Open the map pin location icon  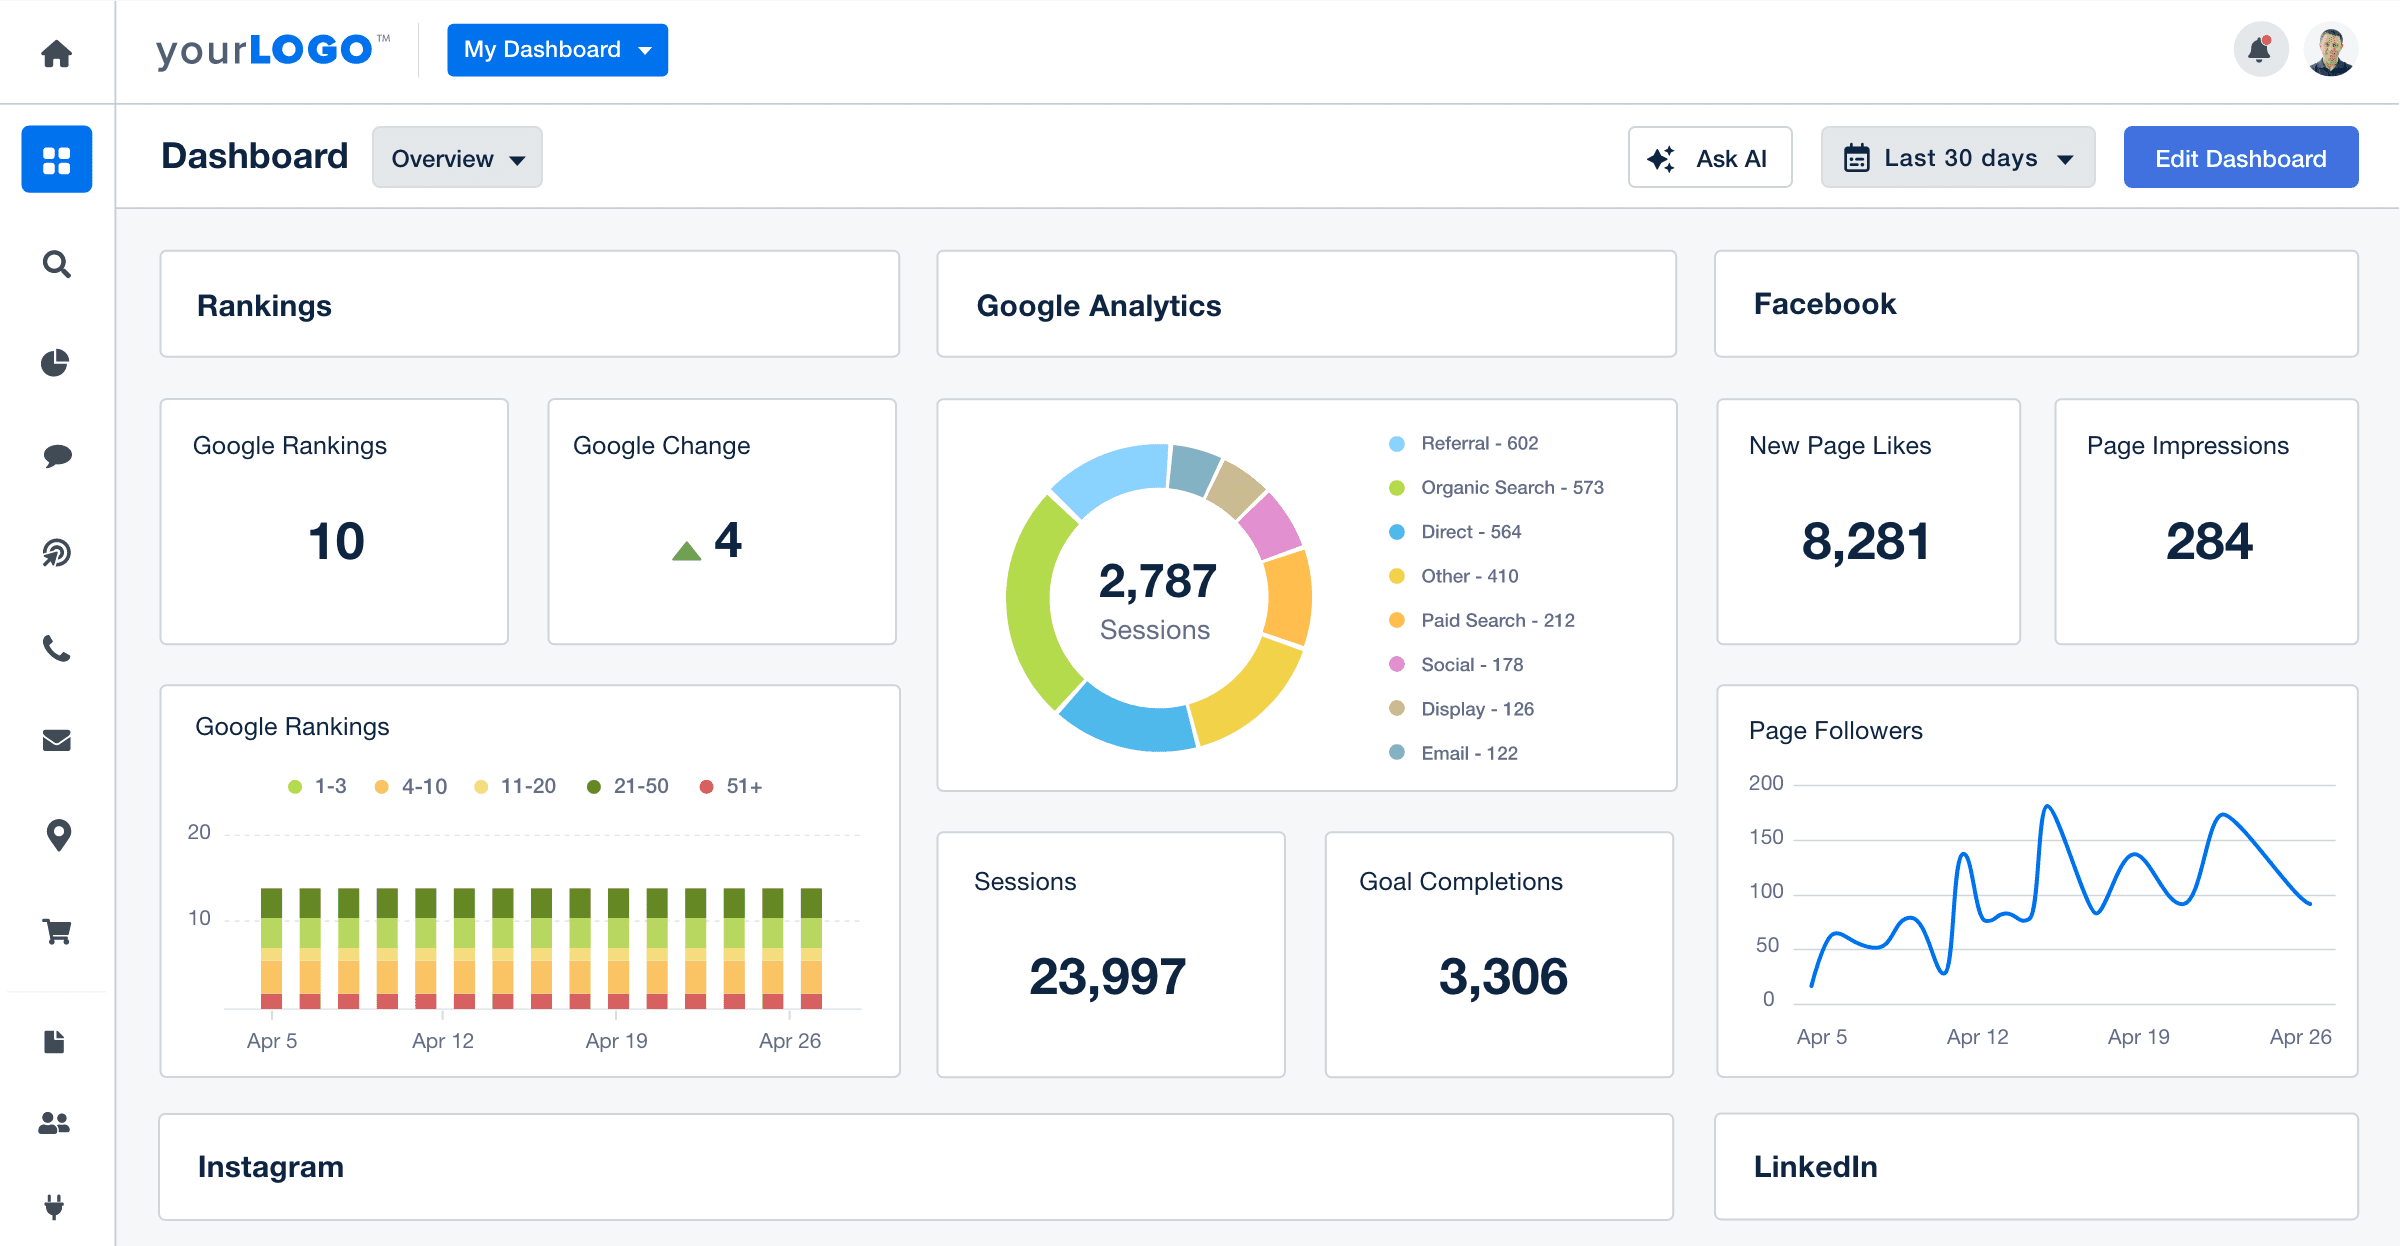(58, 835)
